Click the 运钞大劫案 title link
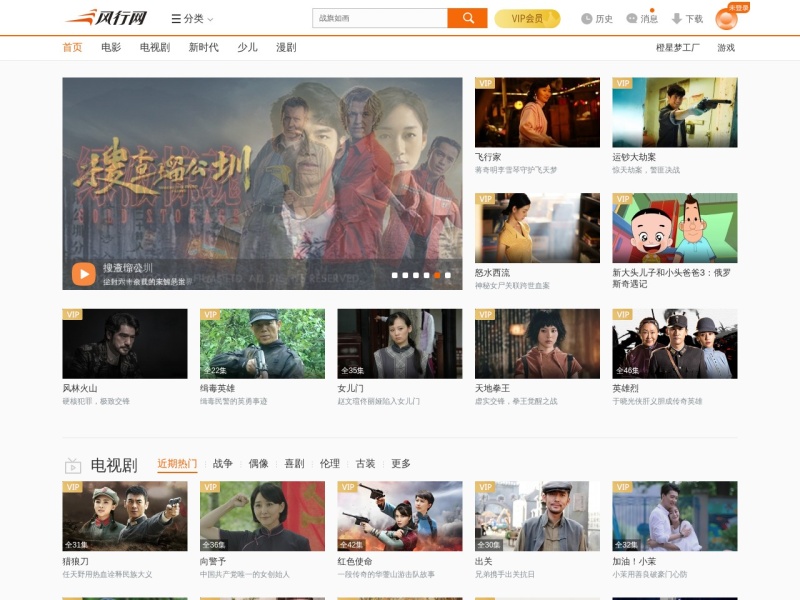This screenshot has width=800, height=600. pos(634,157)
